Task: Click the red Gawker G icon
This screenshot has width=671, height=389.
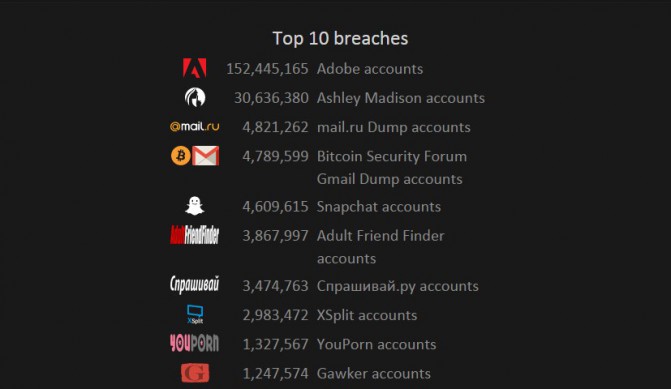Action: pyautogui.click(x=195, y=373)
